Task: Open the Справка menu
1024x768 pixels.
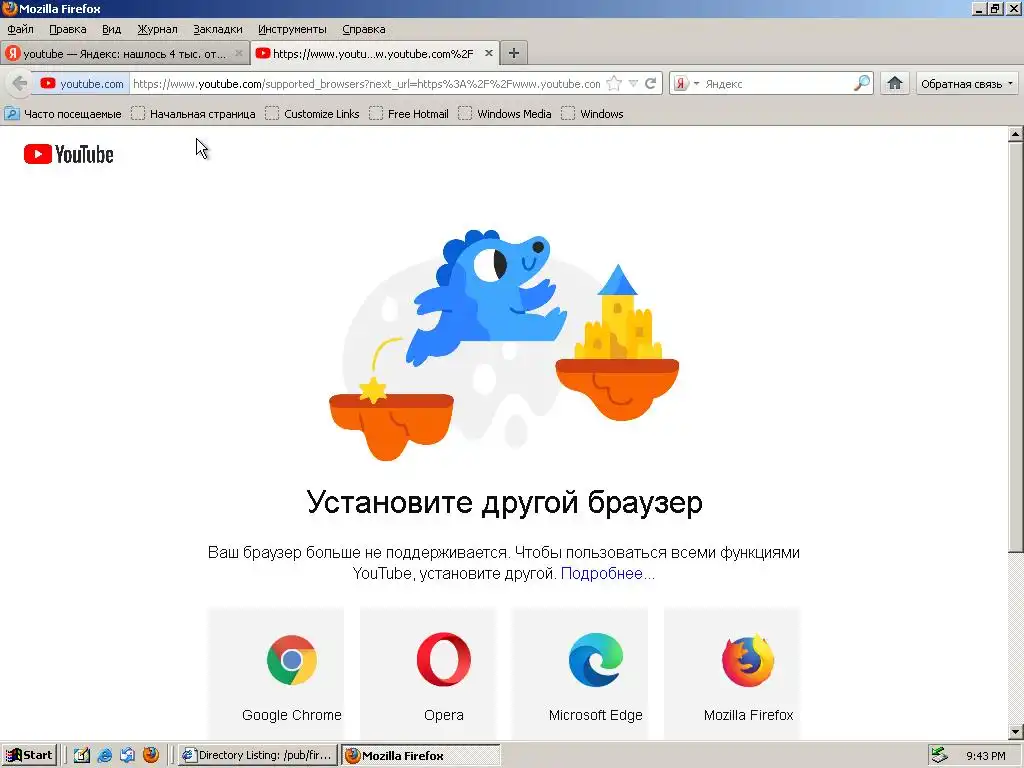Action: point(364,29)
